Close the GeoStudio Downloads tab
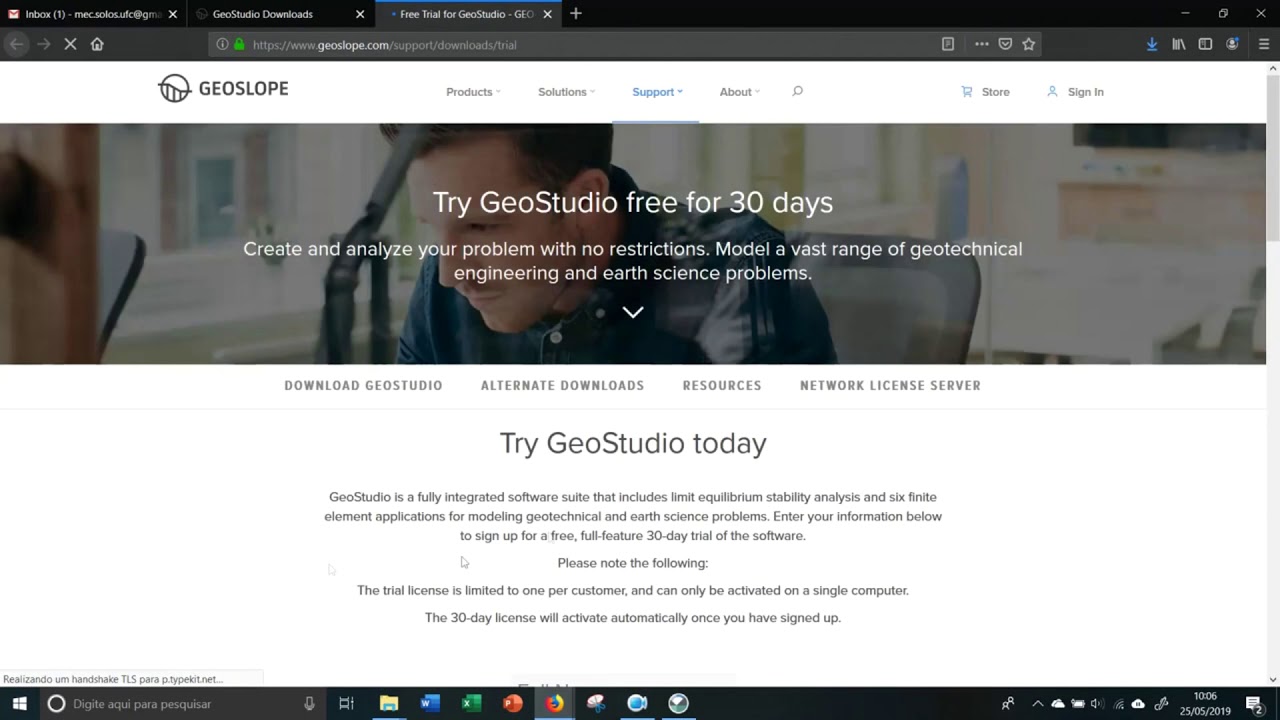Viewport: 1280px width, 720px height. [x=360, y=14]
